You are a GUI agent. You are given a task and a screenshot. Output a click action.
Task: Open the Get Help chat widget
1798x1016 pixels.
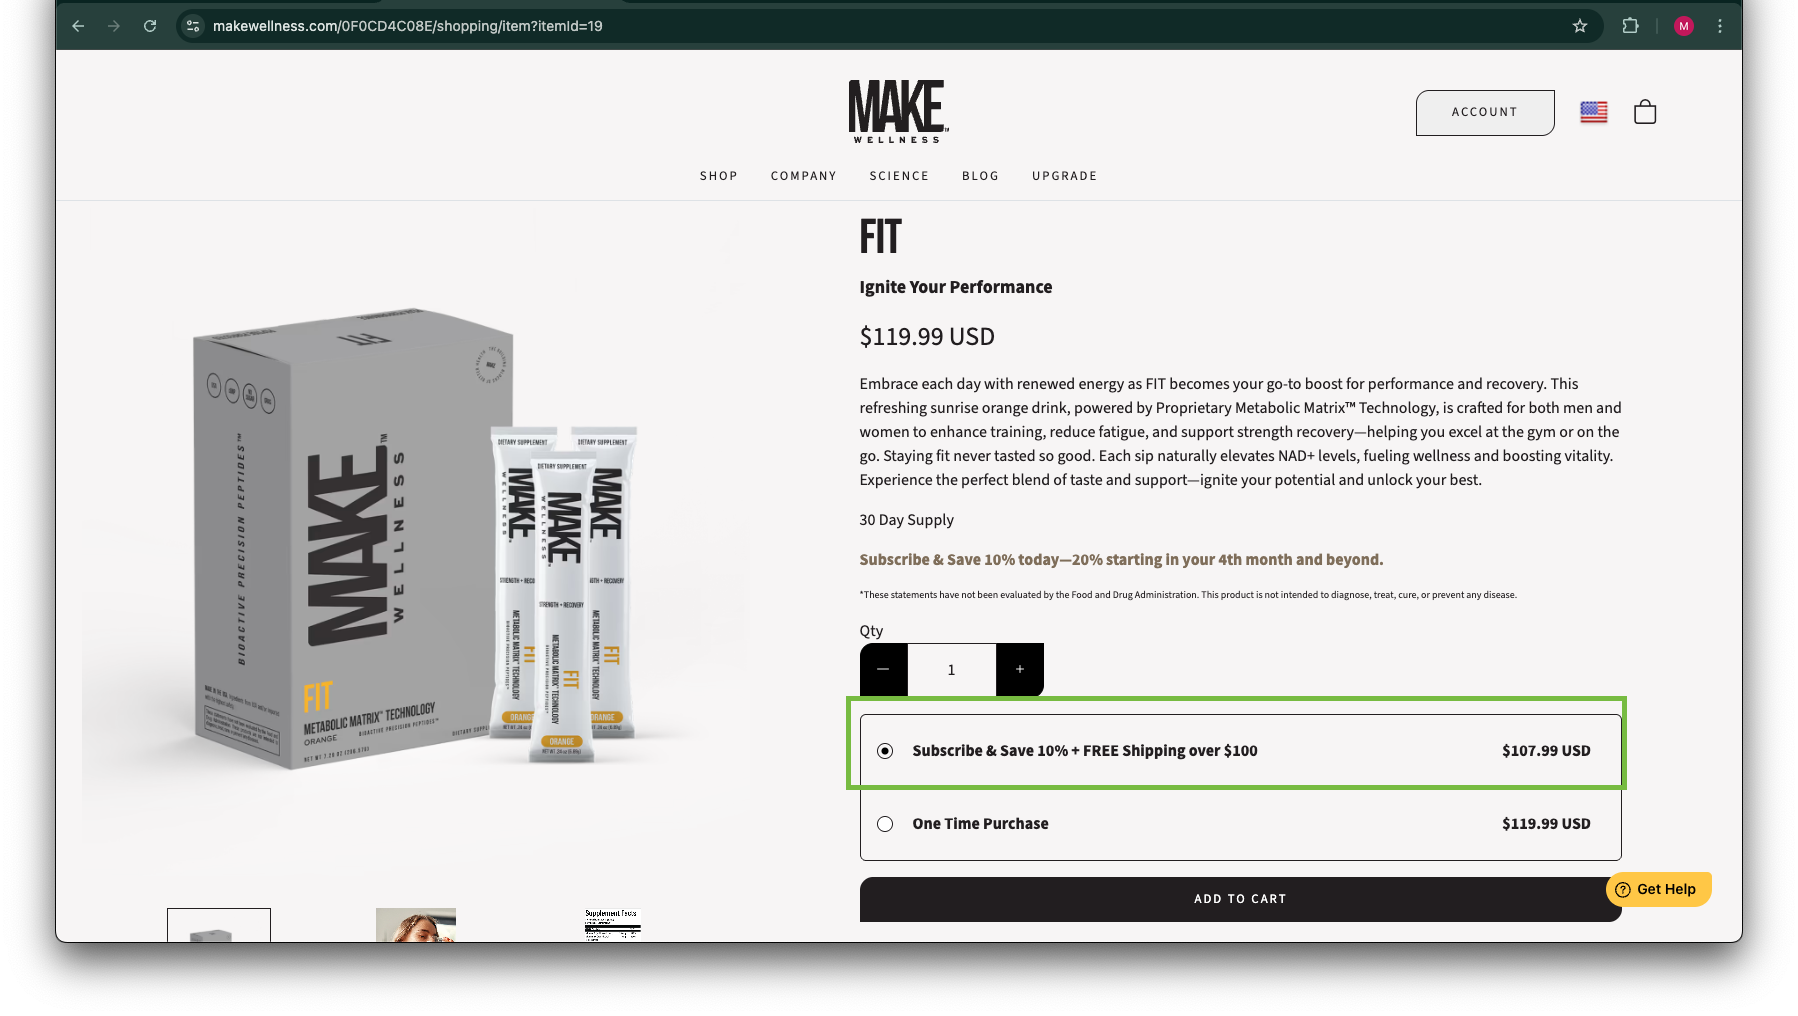pos(1658,889)
